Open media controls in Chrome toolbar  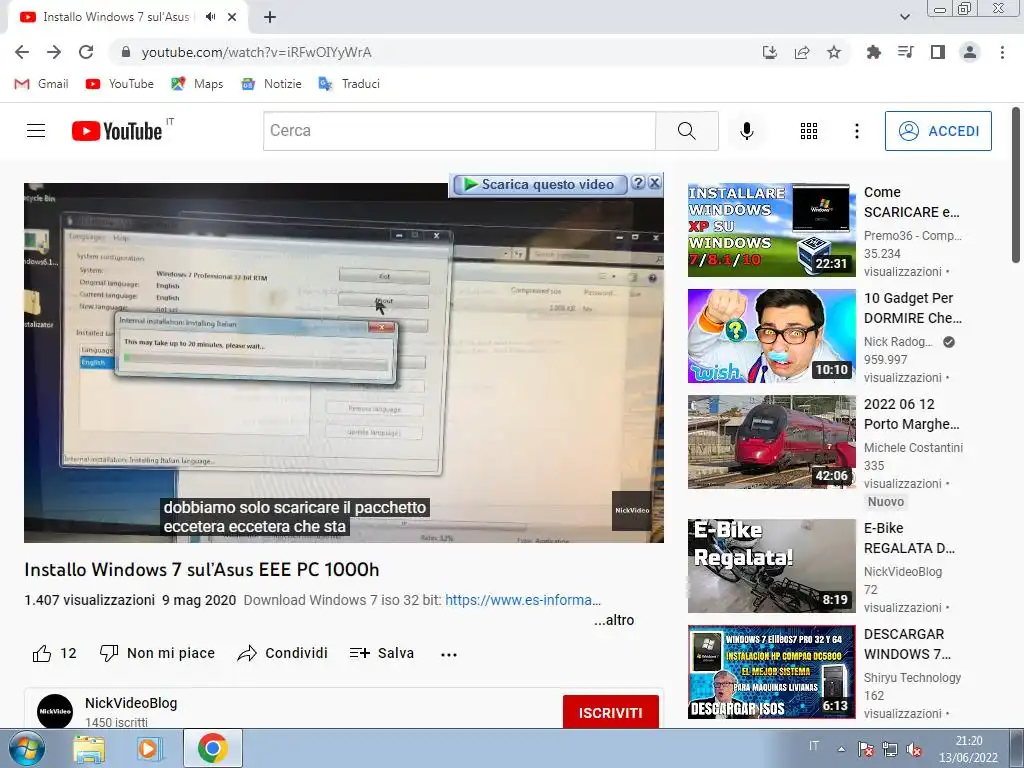(905, 52)
